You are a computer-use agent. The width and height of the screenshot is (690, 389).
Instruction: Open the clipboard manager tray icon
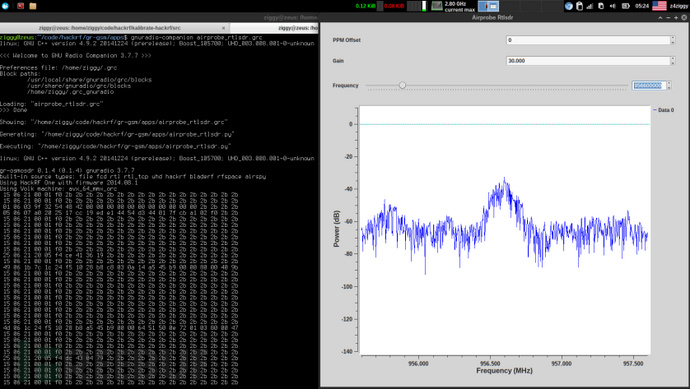point(580,6)
